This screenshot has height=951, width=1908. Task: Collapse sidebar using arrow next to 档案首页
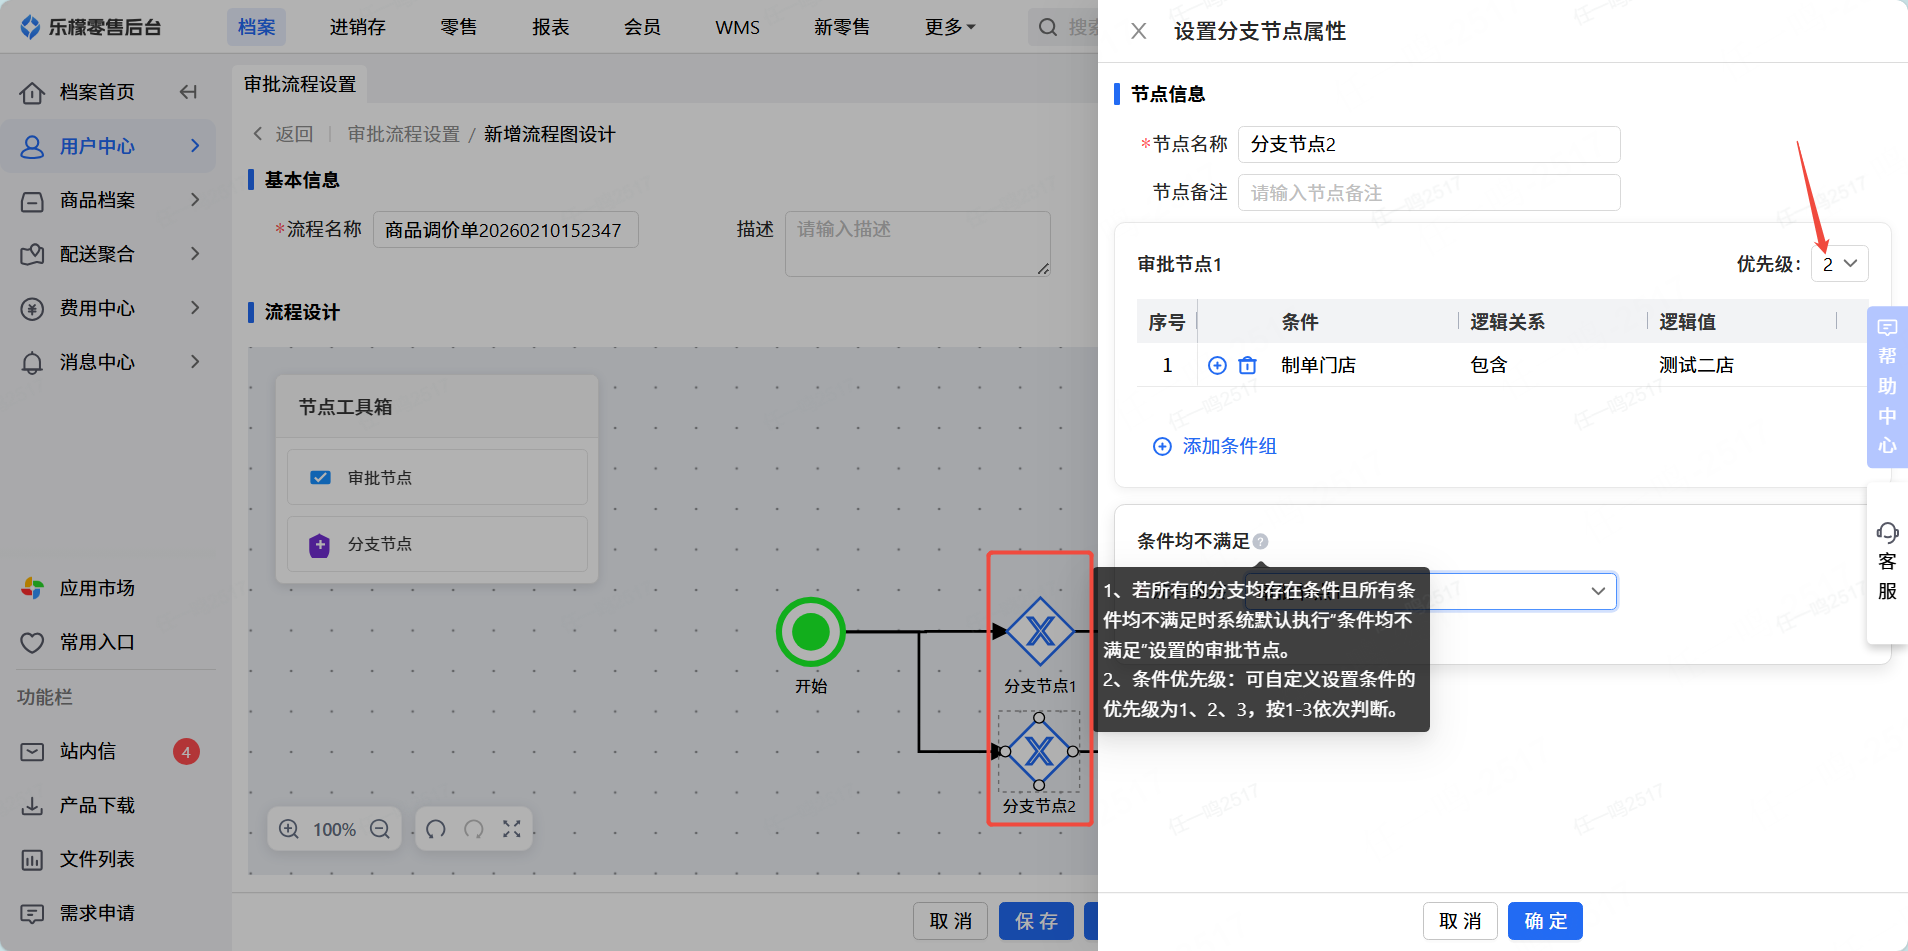188,92
